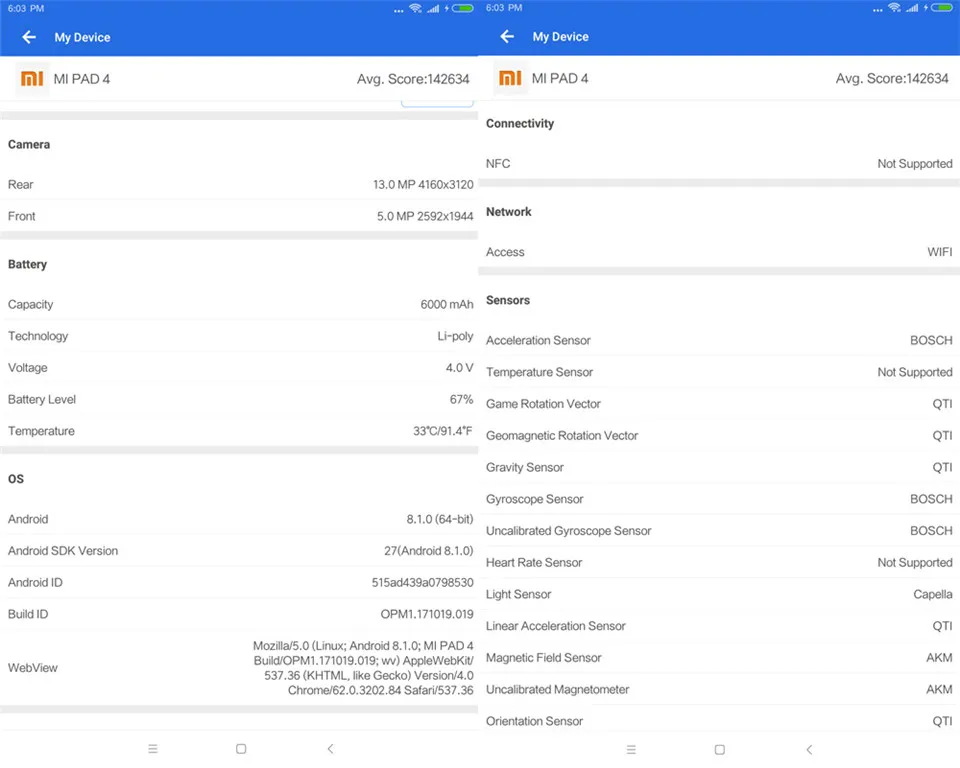Image resolution: width=960 pixels, height=768 pixels.
Task: Tap the navigation back chevron on left screen
Action: pos(331,748)
